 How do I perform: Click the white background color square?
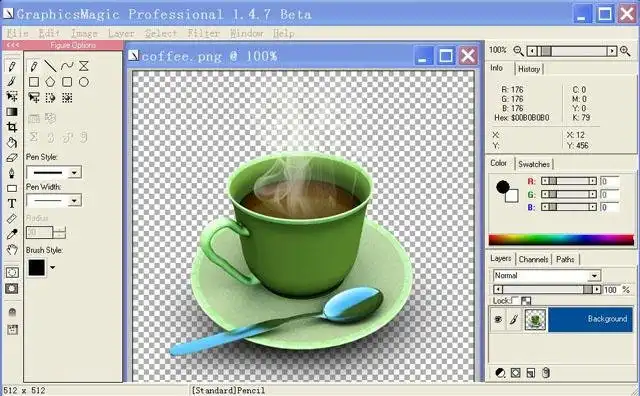click(x=512, y=196)
